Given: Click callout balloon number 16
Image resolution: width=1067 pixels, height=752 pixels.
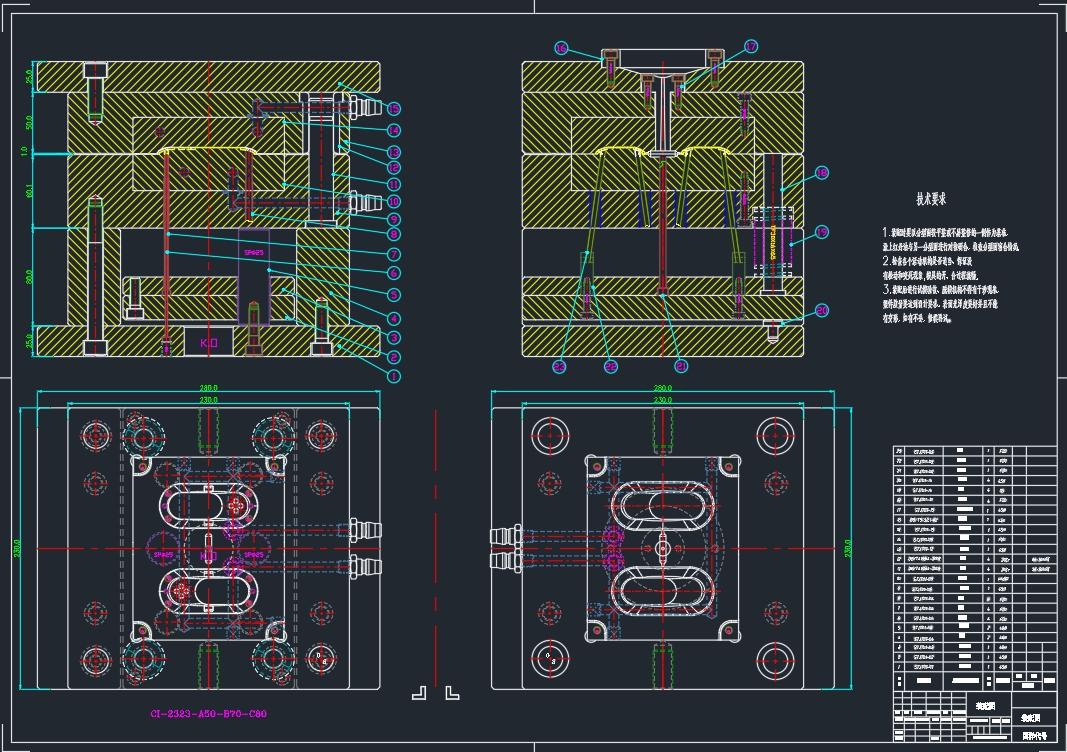Looking at the screenshot, I should click(x=561, y=48).
